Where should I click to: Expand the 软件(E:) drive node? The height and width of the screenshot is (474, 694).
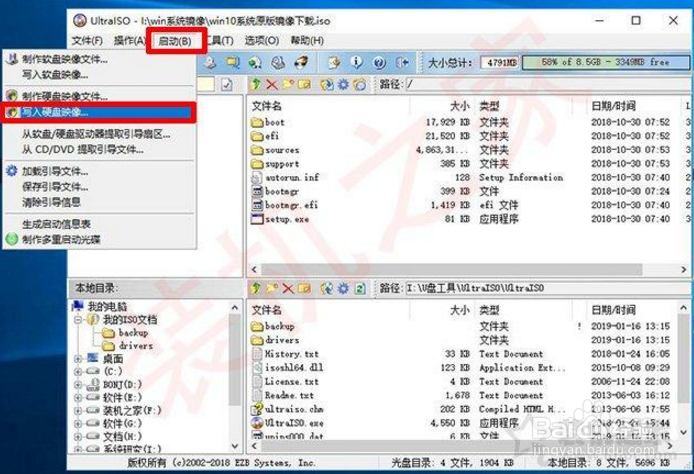coord(78,397)
